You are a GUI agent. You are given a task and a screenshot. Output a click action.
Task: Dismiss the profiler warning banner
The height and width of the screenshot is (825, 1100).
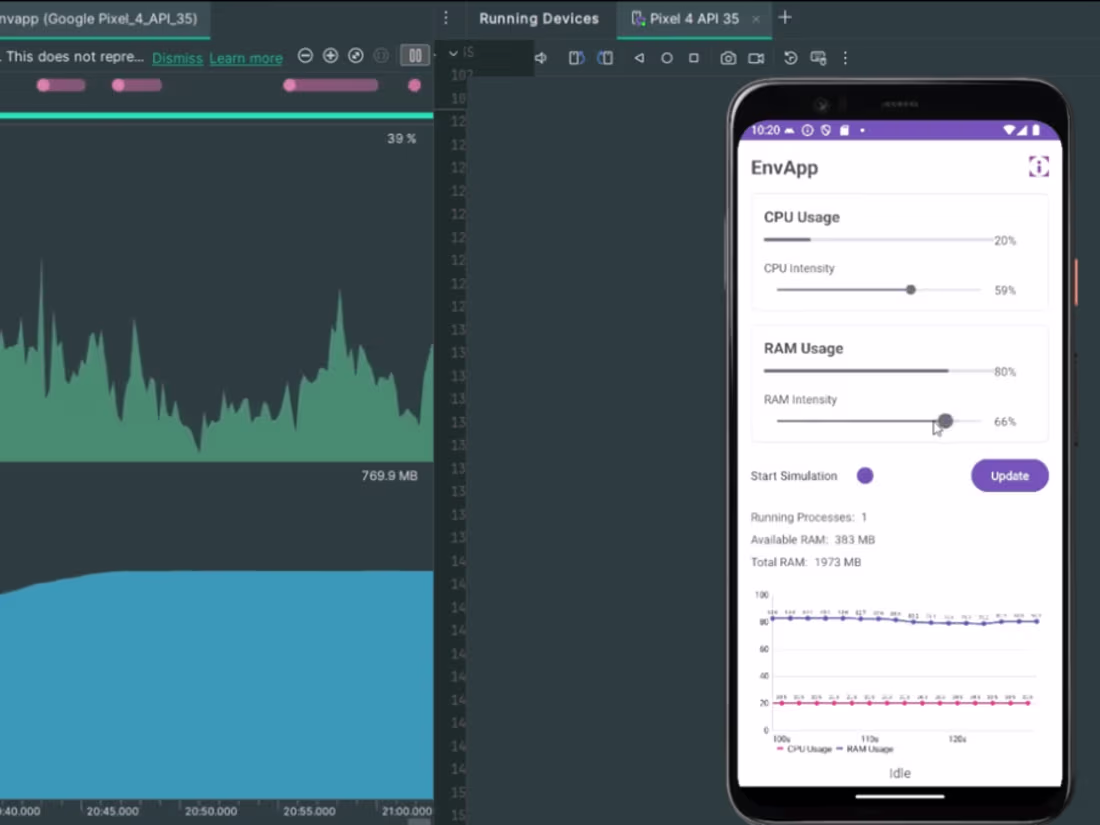coord(177,58)
